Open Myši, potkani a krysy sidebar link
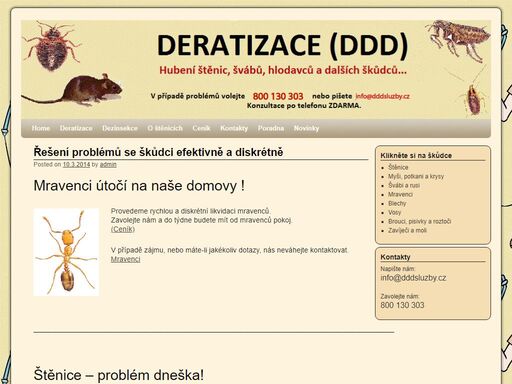Screen dimensions: 512x384 (x=416, y=176)
